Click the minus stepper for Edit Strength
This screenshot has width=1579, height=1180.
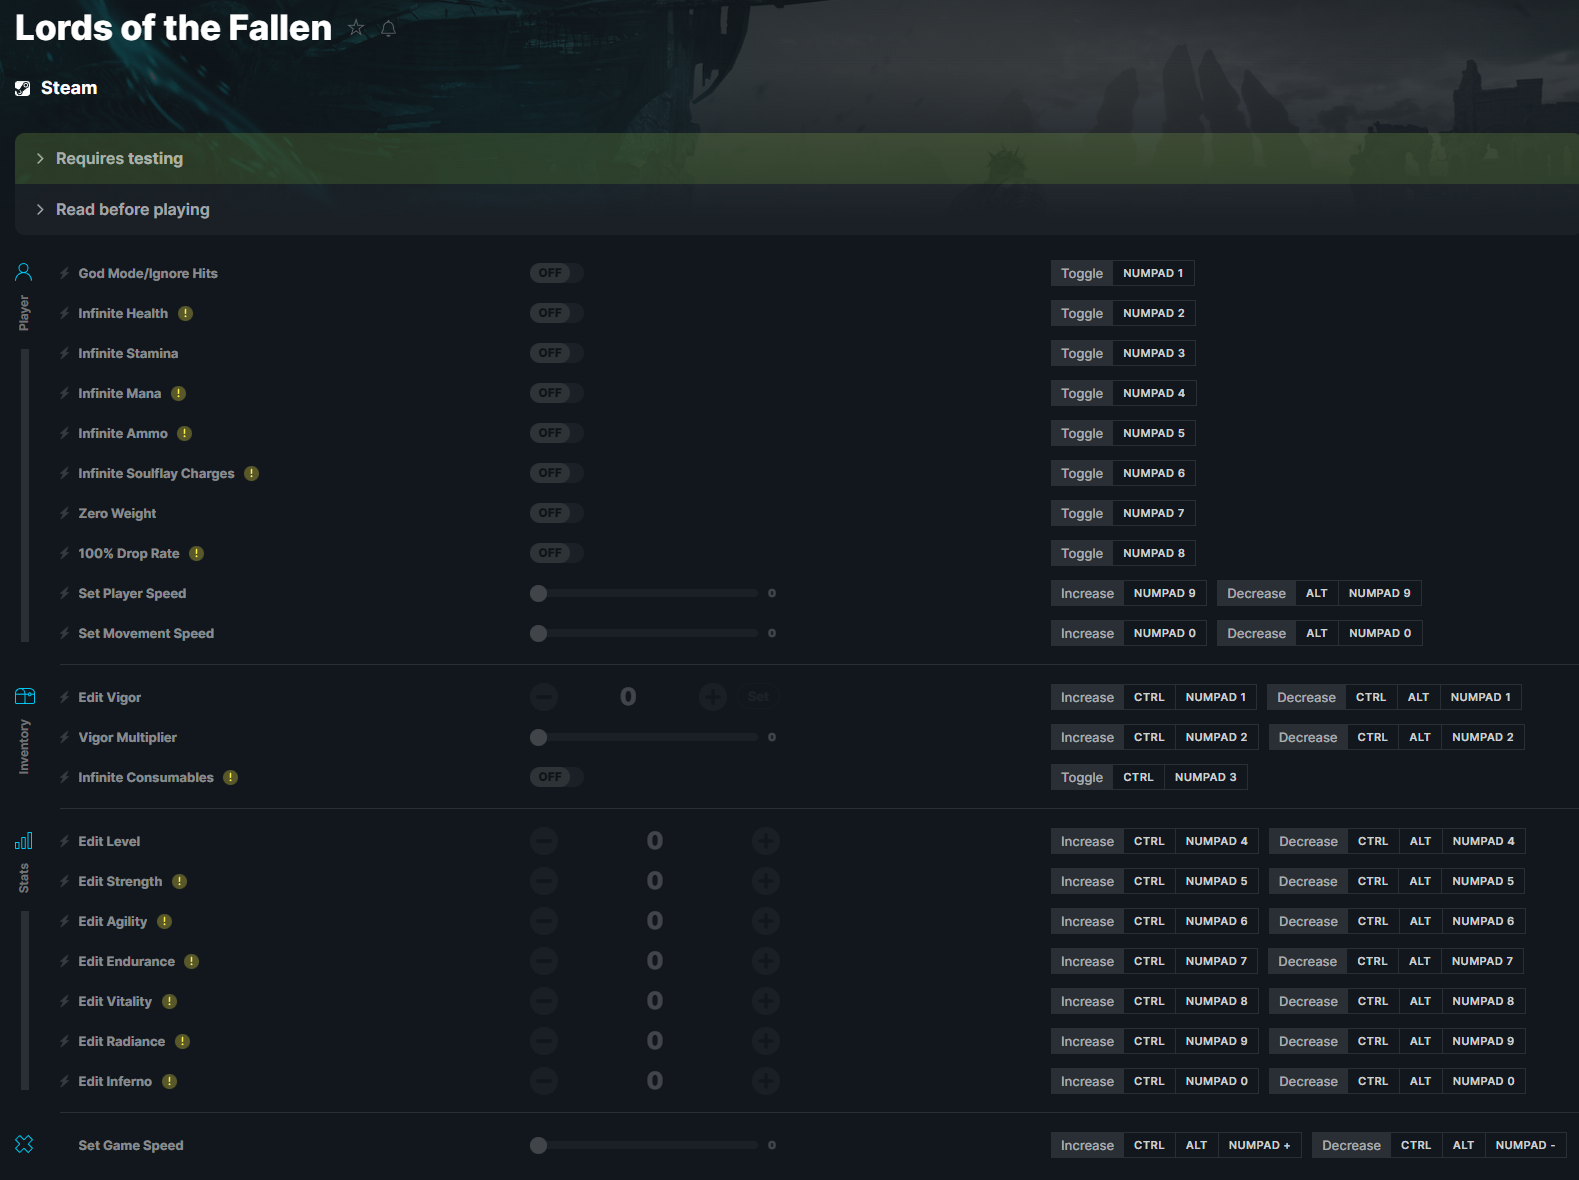point(544,881)
